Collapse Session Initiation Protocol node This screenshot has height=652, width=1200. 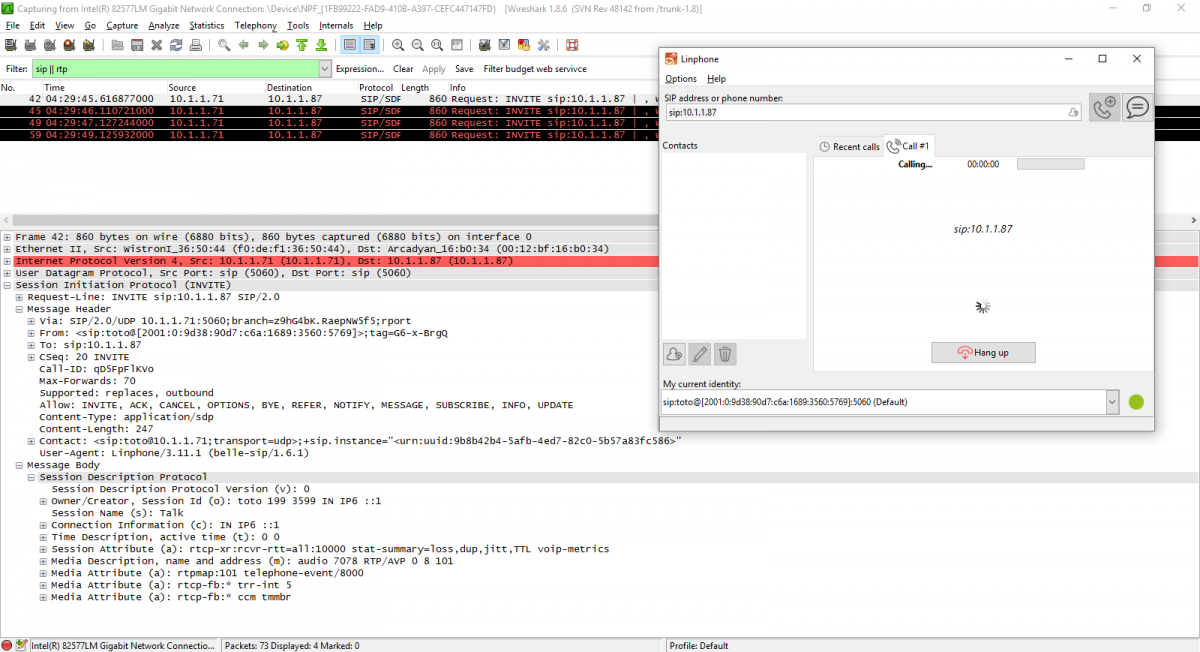[x=8, y=285]
